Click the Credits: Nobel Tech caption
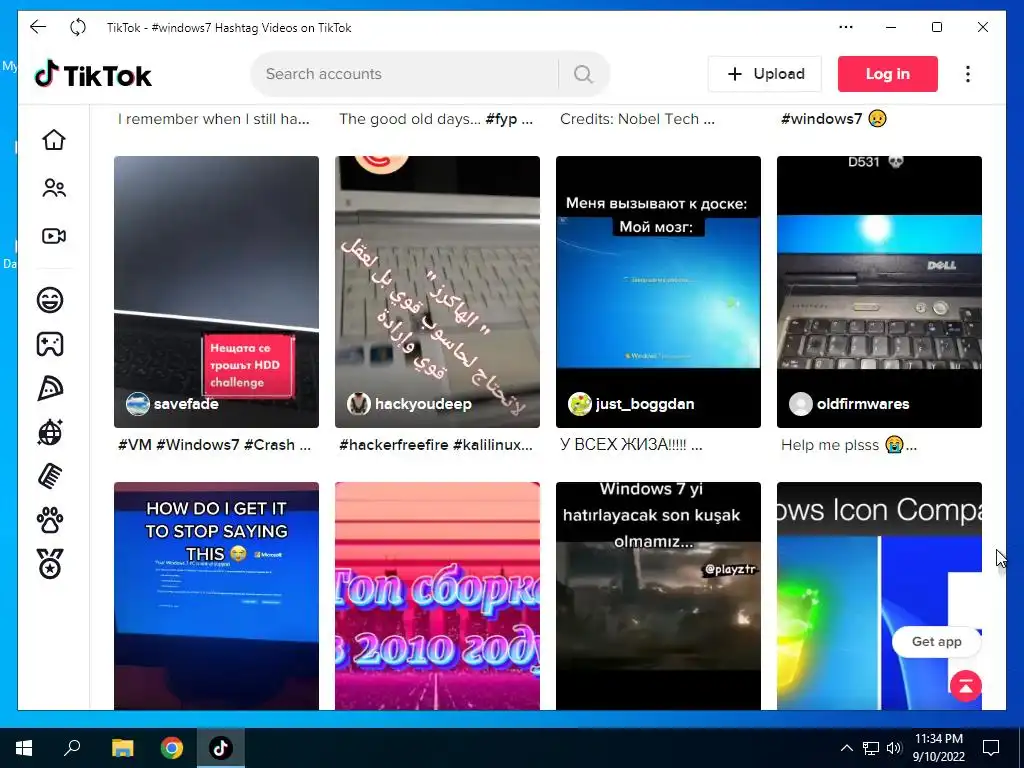This screenshot has width=1024, height=768. click(x=637, y=119)
